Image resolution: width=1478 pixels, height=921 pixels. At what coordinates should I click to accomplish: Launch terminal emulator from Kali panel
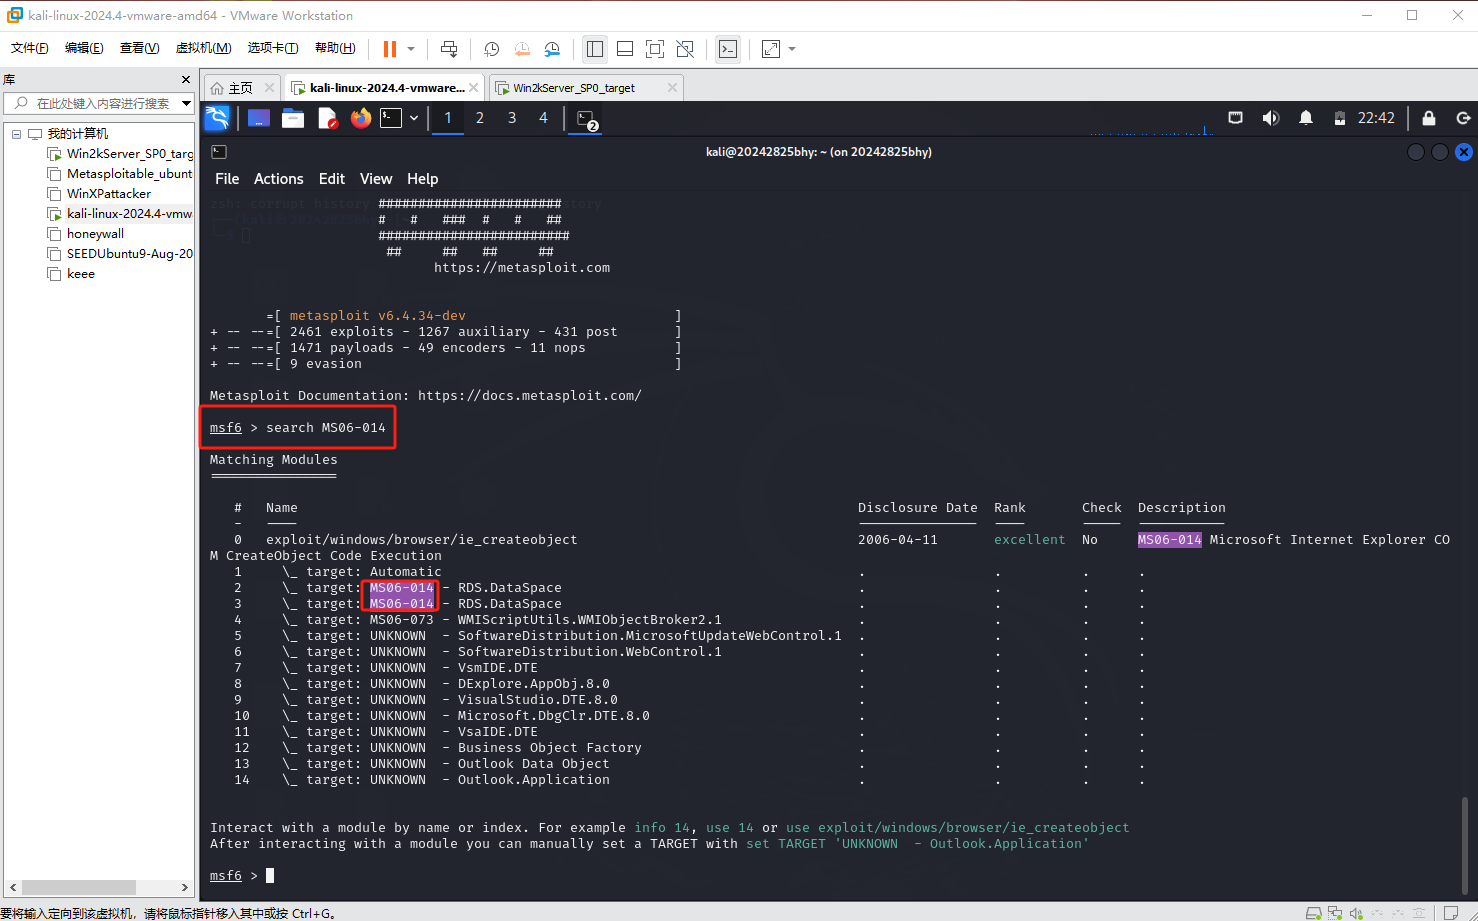point(391,118)
